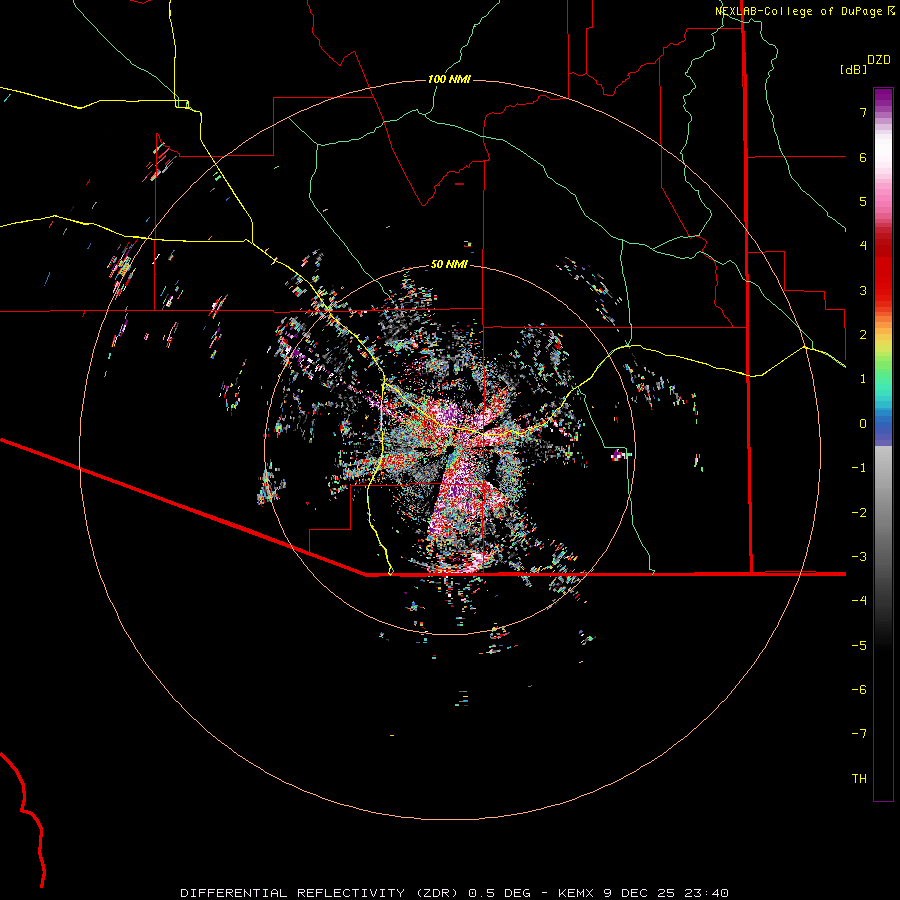Click the -3 dB scale label
Viewport: 900px width, 900px height.
859,557
